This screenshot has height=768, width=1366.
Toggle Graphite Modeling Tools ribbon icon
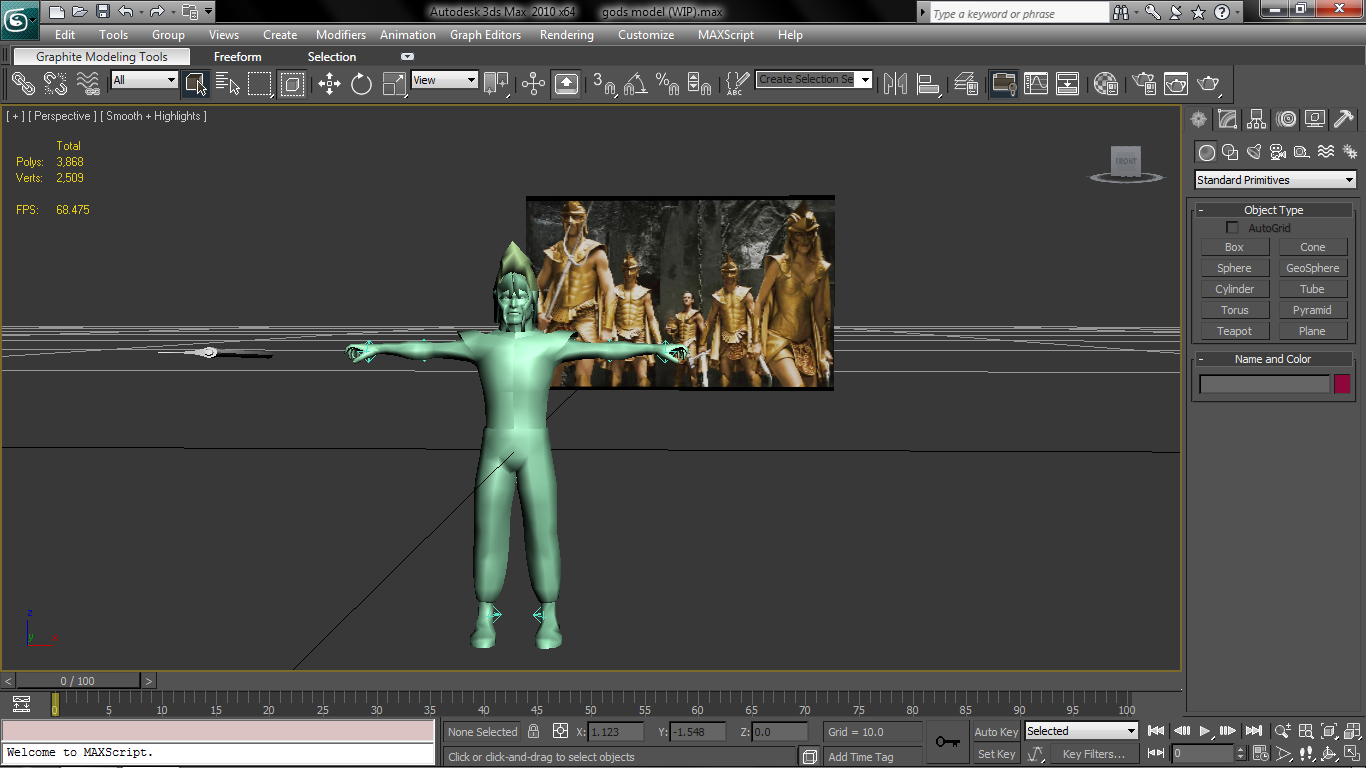(x=1003, y=84)
